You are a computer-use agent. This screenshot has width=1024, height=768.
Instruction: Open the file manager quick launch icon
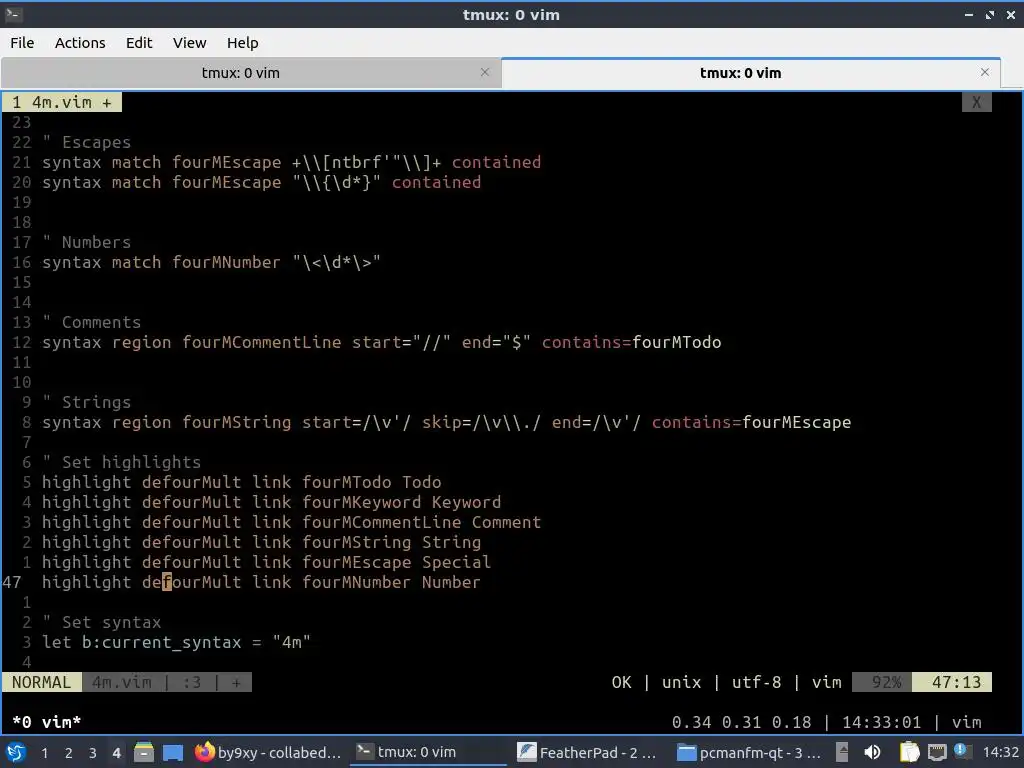point(144,752)
